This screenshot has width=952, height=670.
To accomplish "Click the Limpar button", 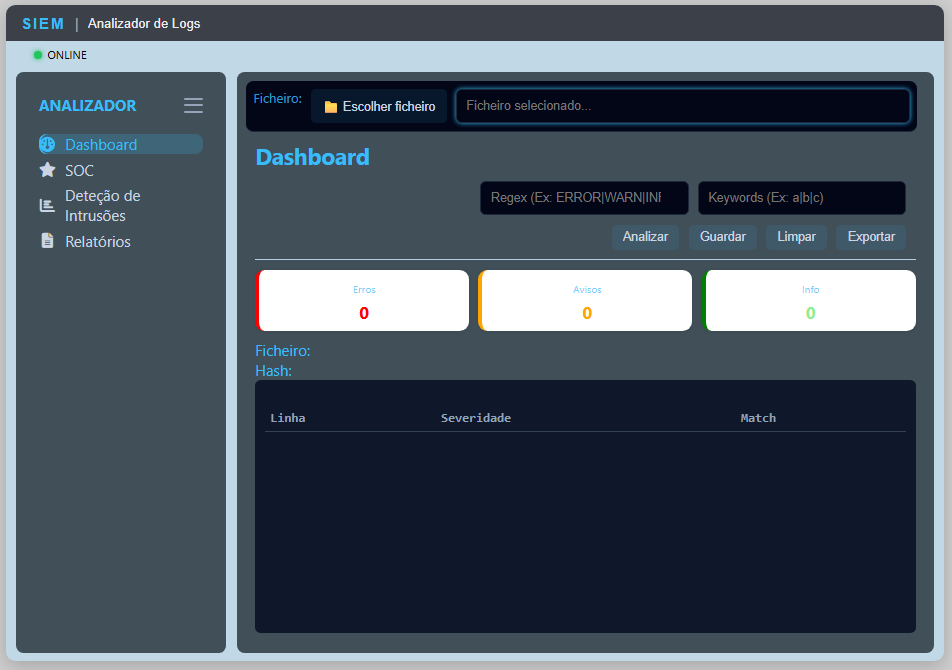I will 796,237.
